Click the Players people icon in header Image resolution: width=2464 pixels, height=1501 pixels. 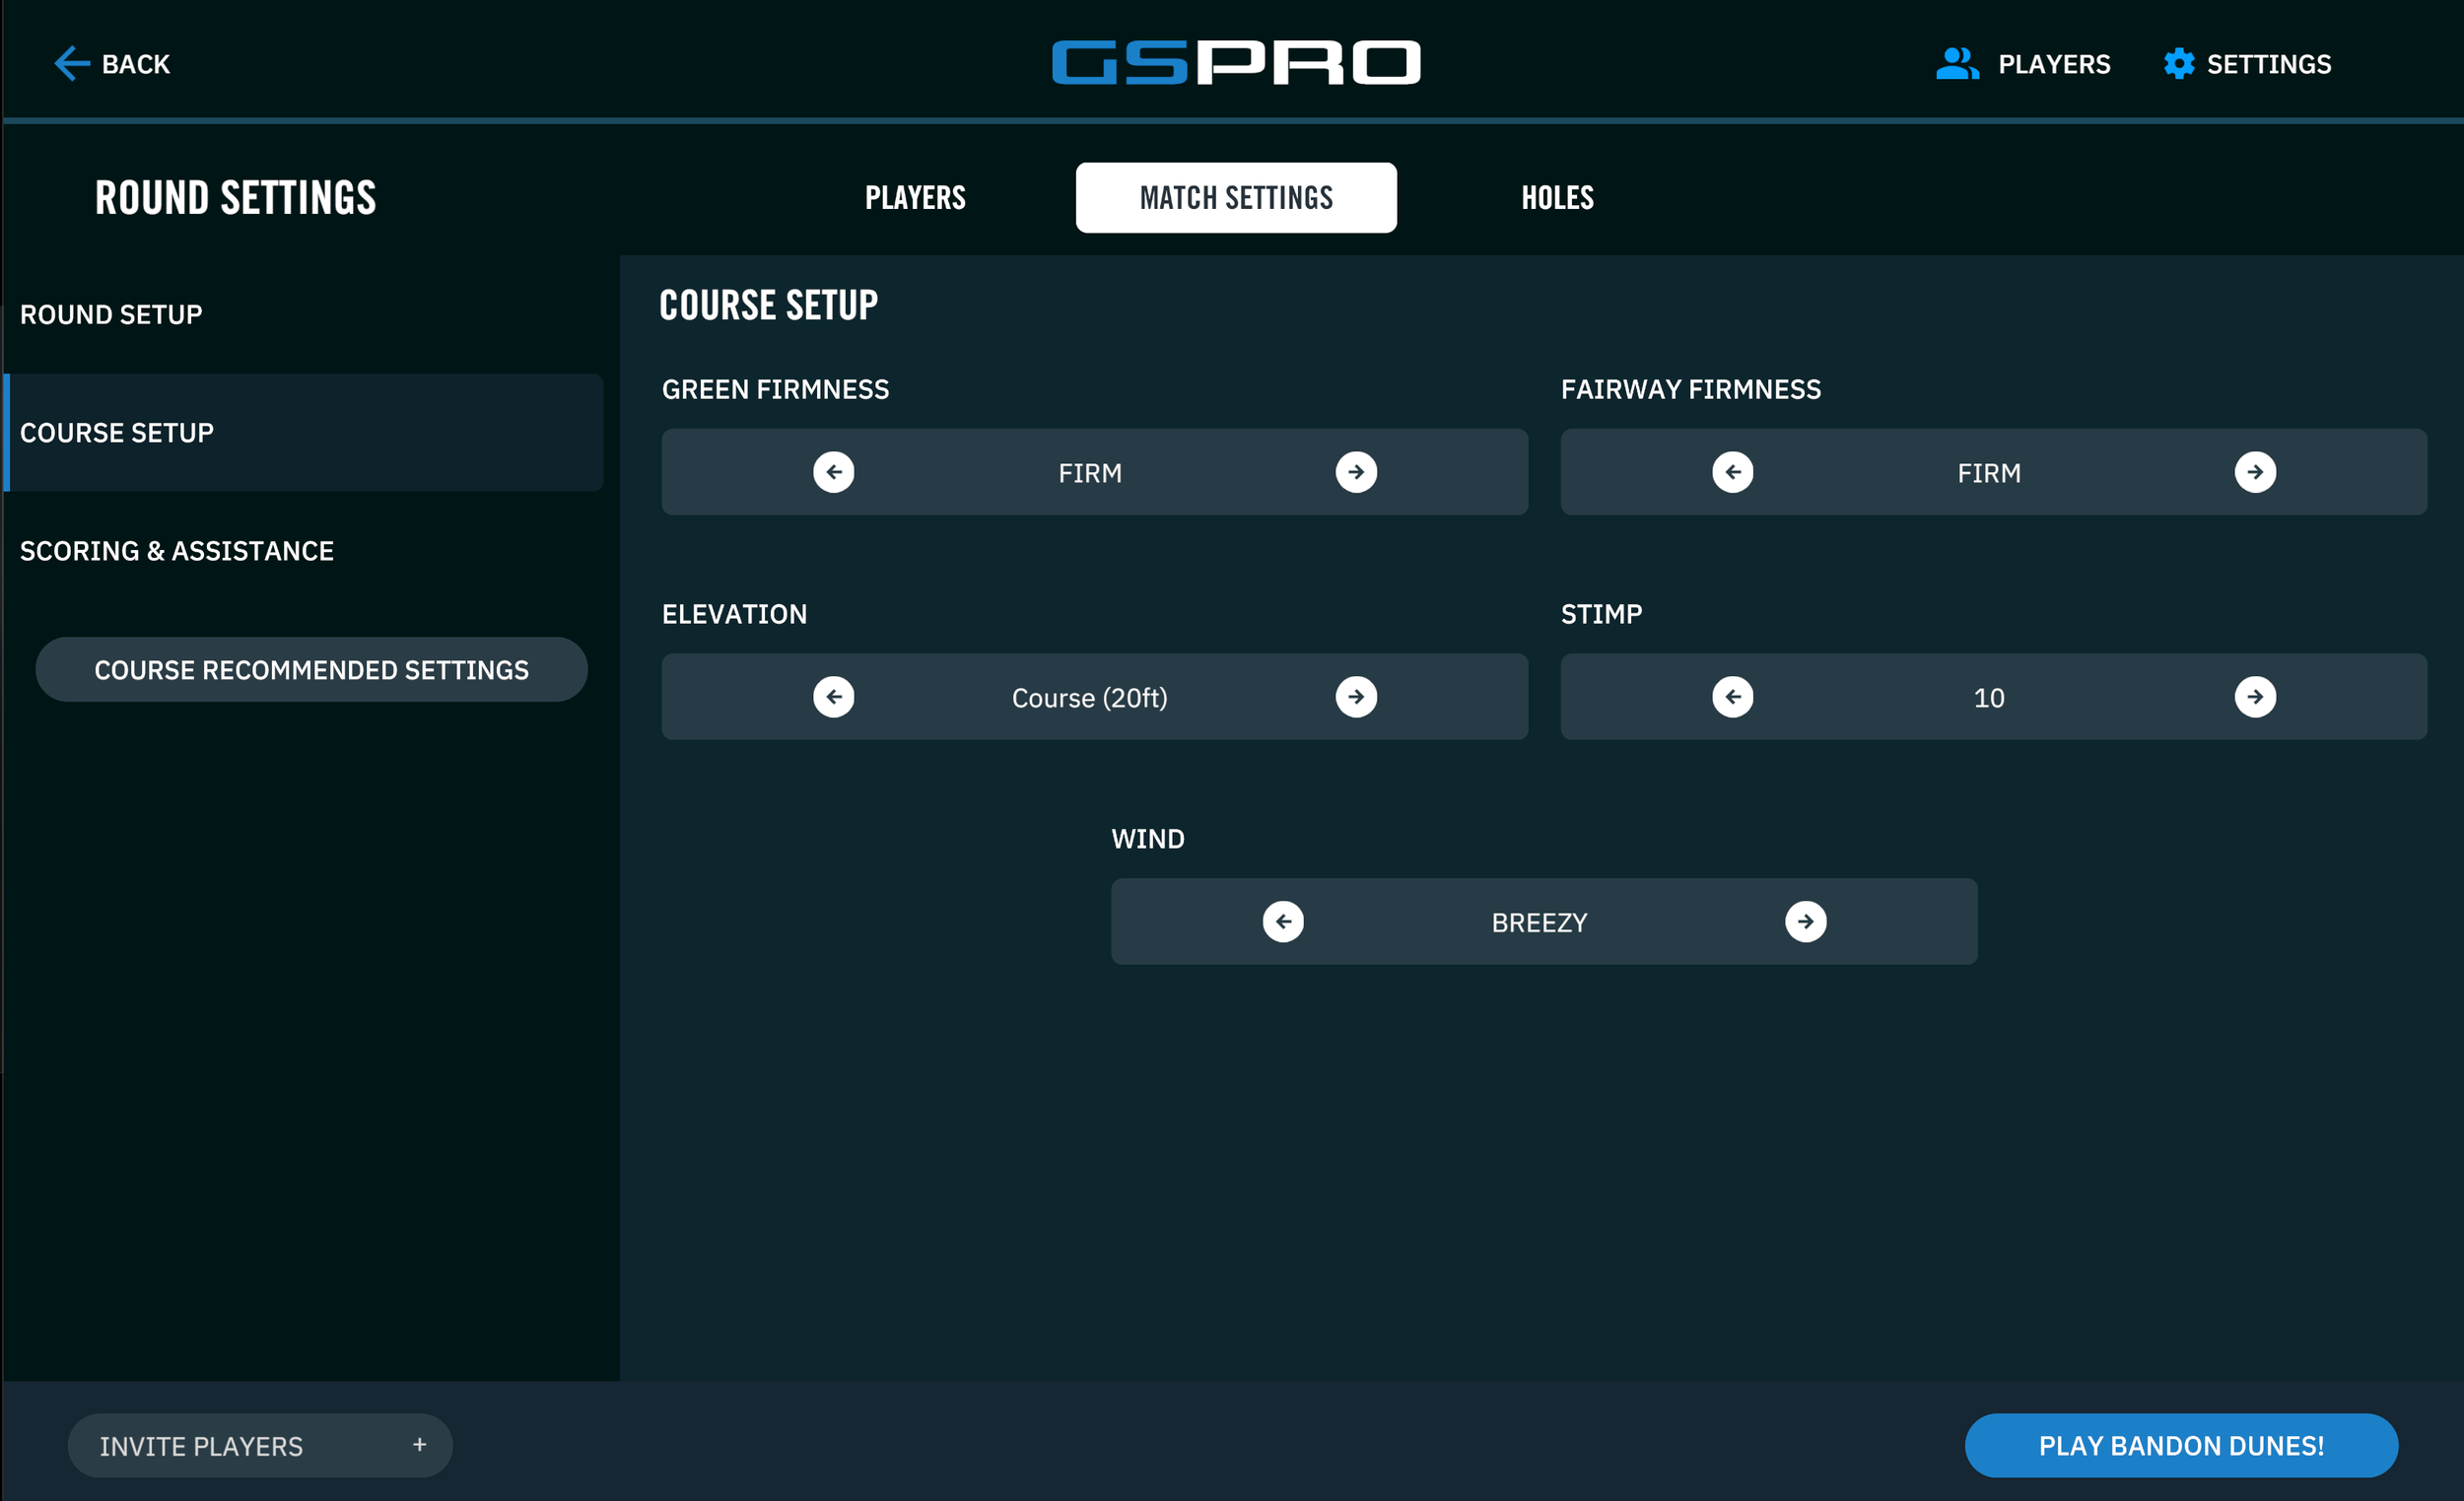click(1957, 63)
